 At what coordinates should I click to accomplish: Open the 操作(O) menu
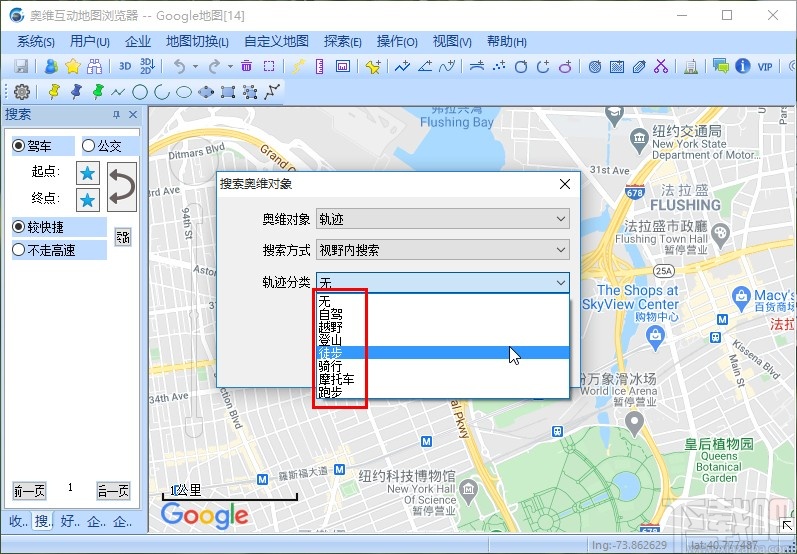[397, 42]
